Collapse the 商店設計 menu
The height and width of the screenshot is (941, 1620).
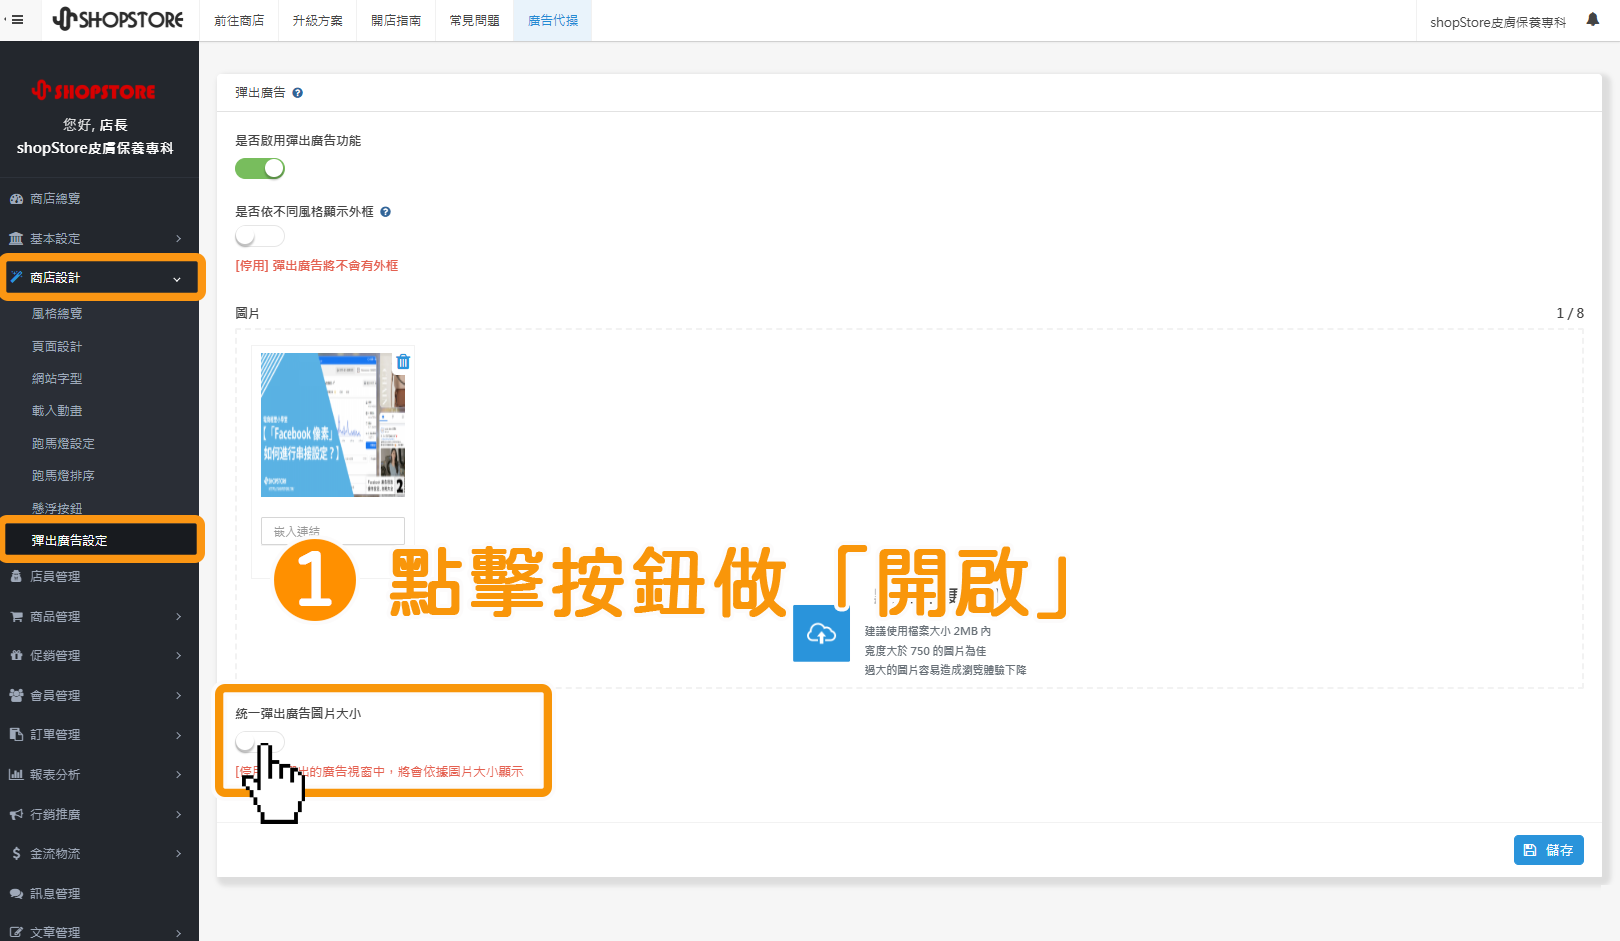click(99, 278)
